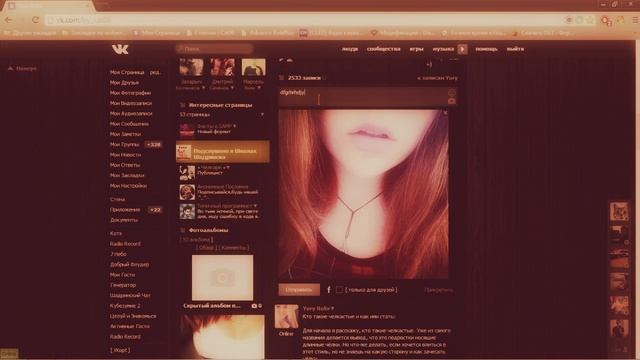Click the smiley icon in post field
Image resolution: width=640 pixels, height=360 pixels.
(451, 92)
